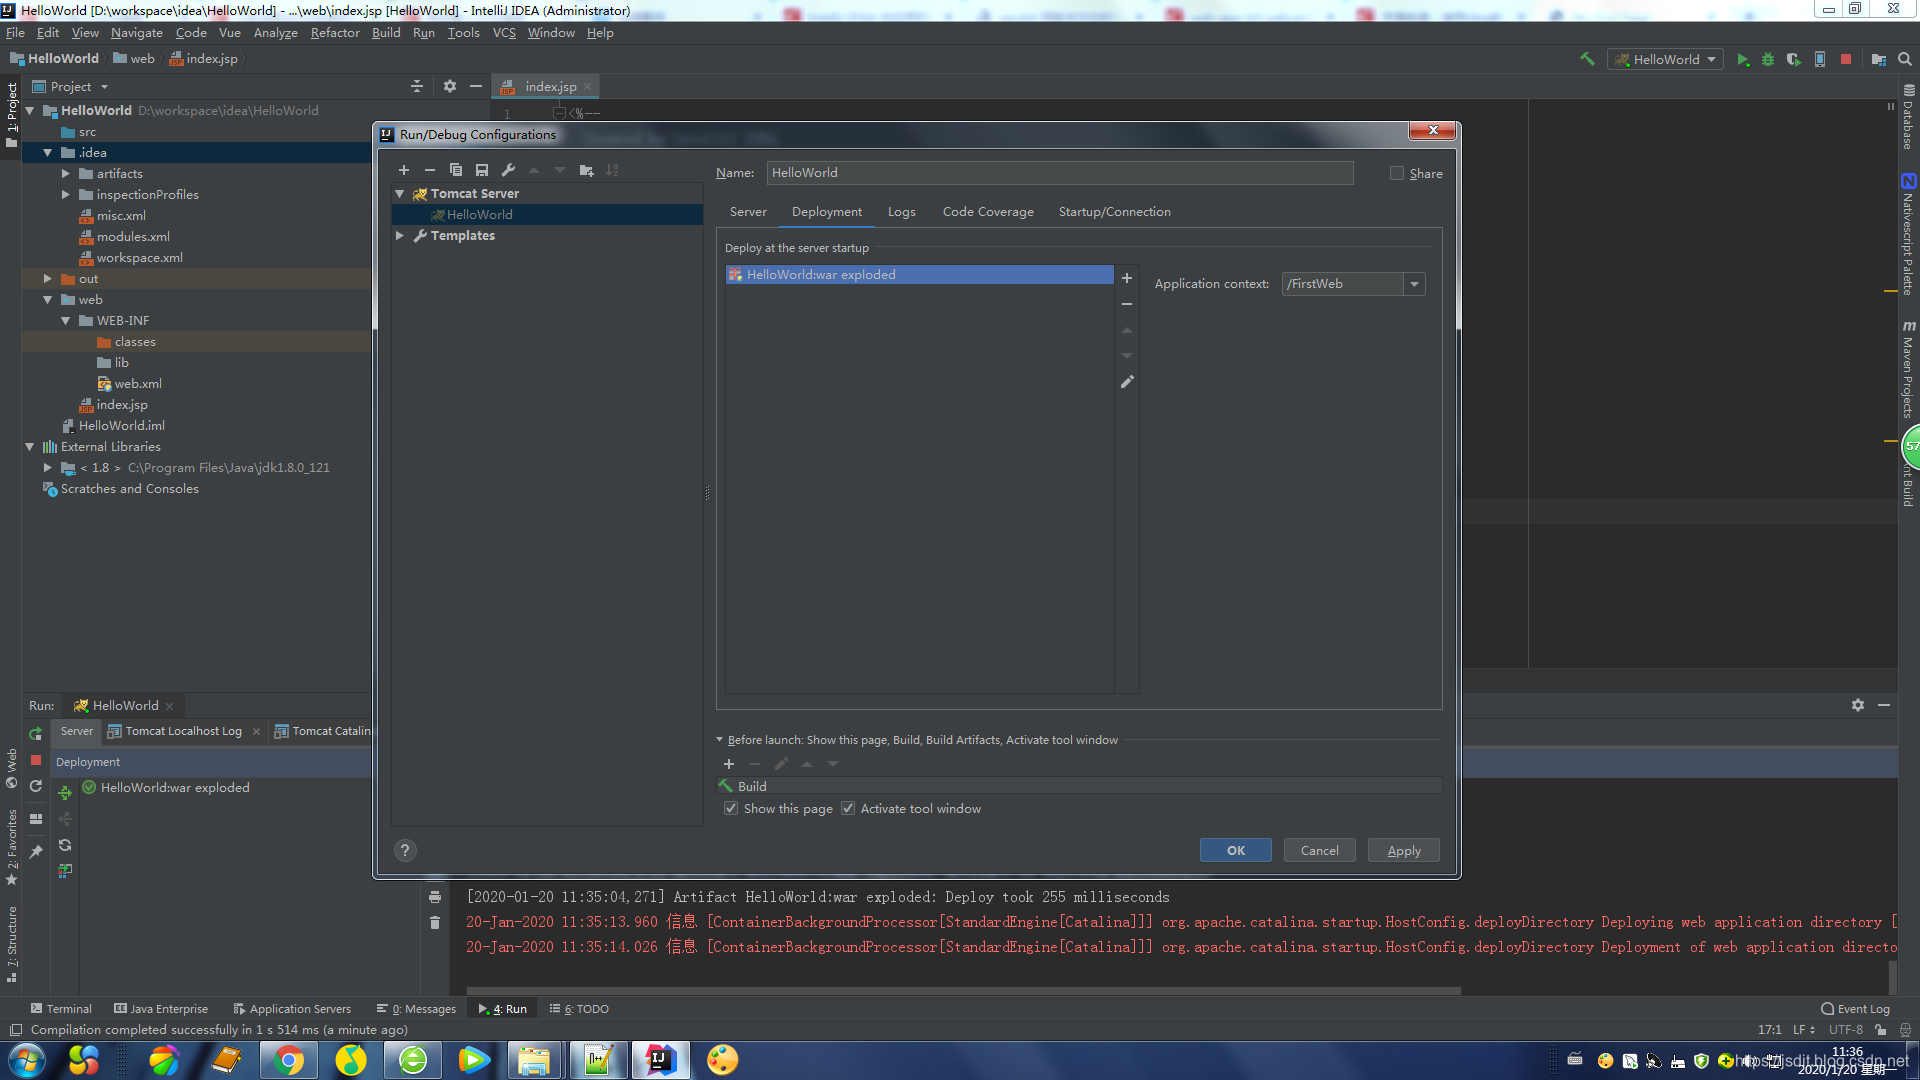
Task: Expand the Templates tree item
Action: coord(402,235)
